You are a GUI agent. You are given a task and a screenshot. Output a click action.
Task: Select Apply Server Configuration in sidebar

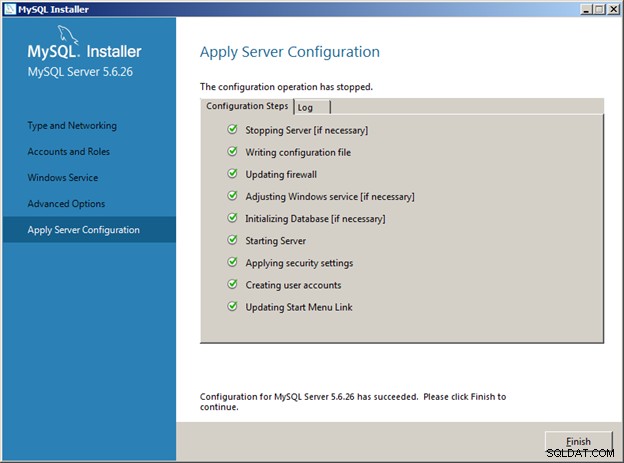[89, 230]
